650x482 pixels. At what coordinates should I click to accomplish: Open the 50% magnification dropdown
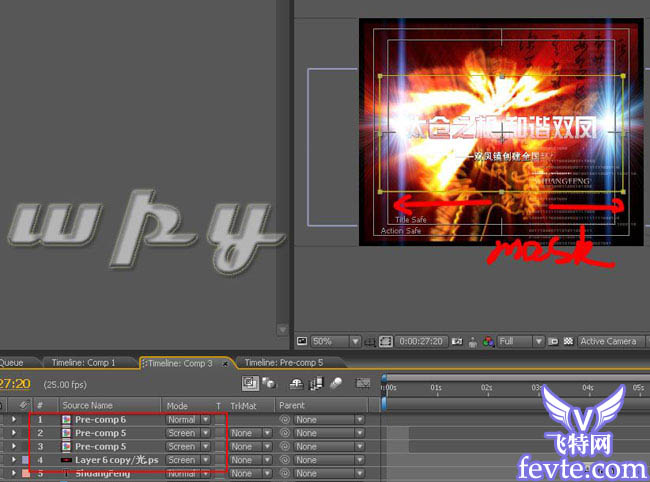335,342
